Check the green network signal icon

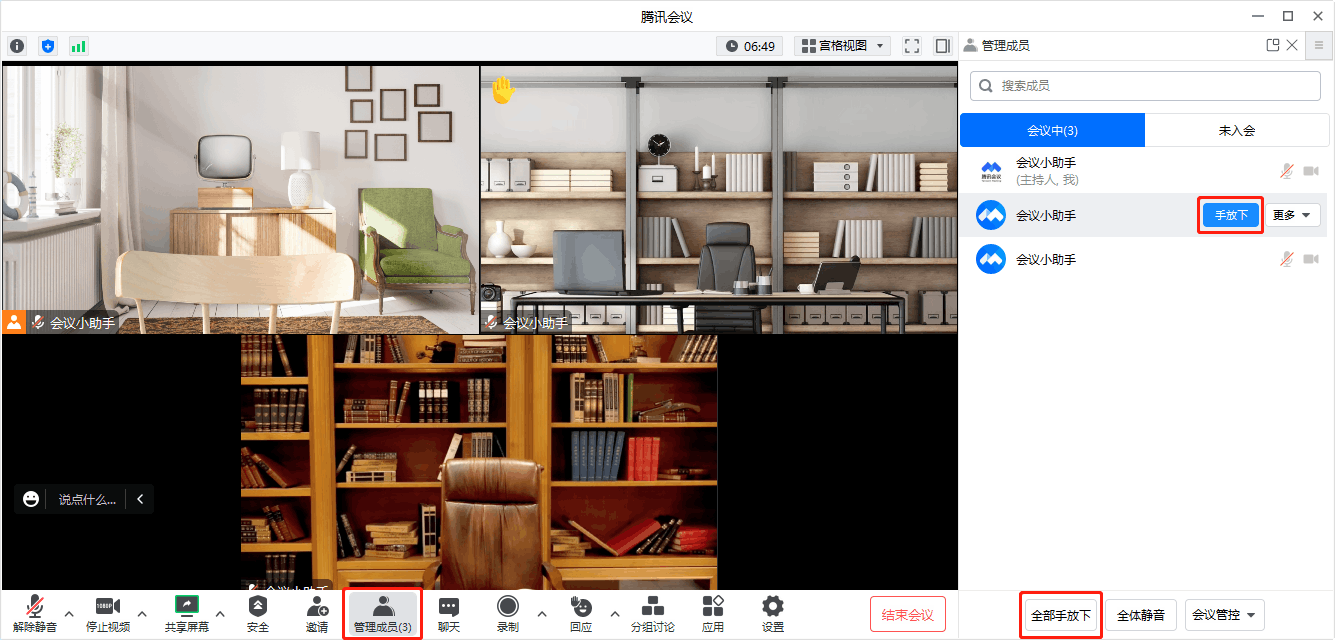click(78, 46)
